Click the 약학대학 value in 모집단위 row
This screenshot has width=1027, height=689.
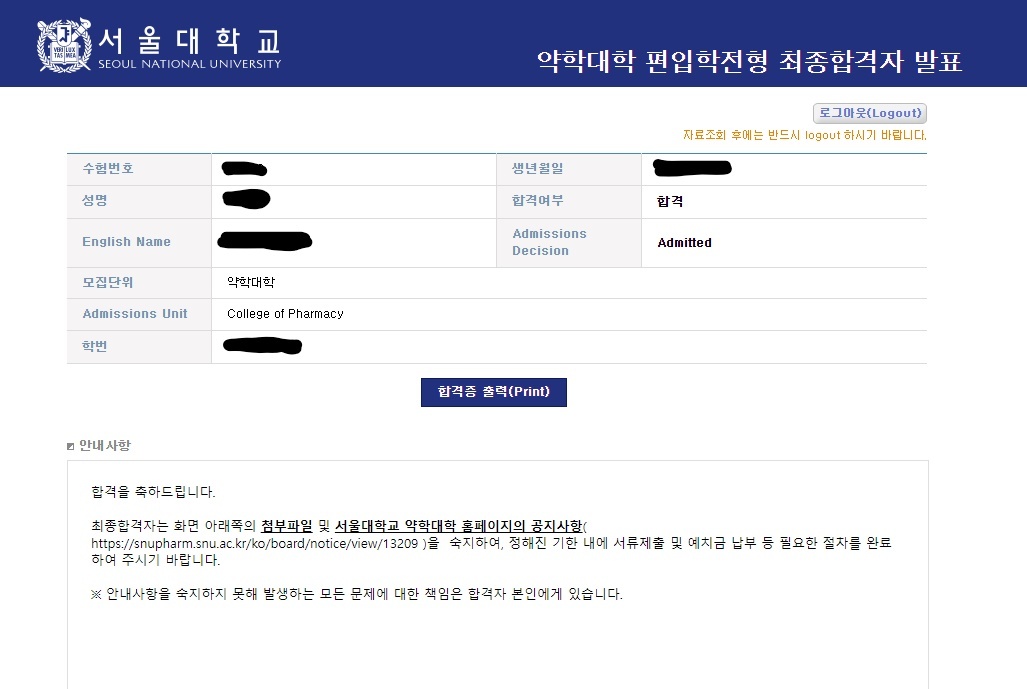(251, 282)
